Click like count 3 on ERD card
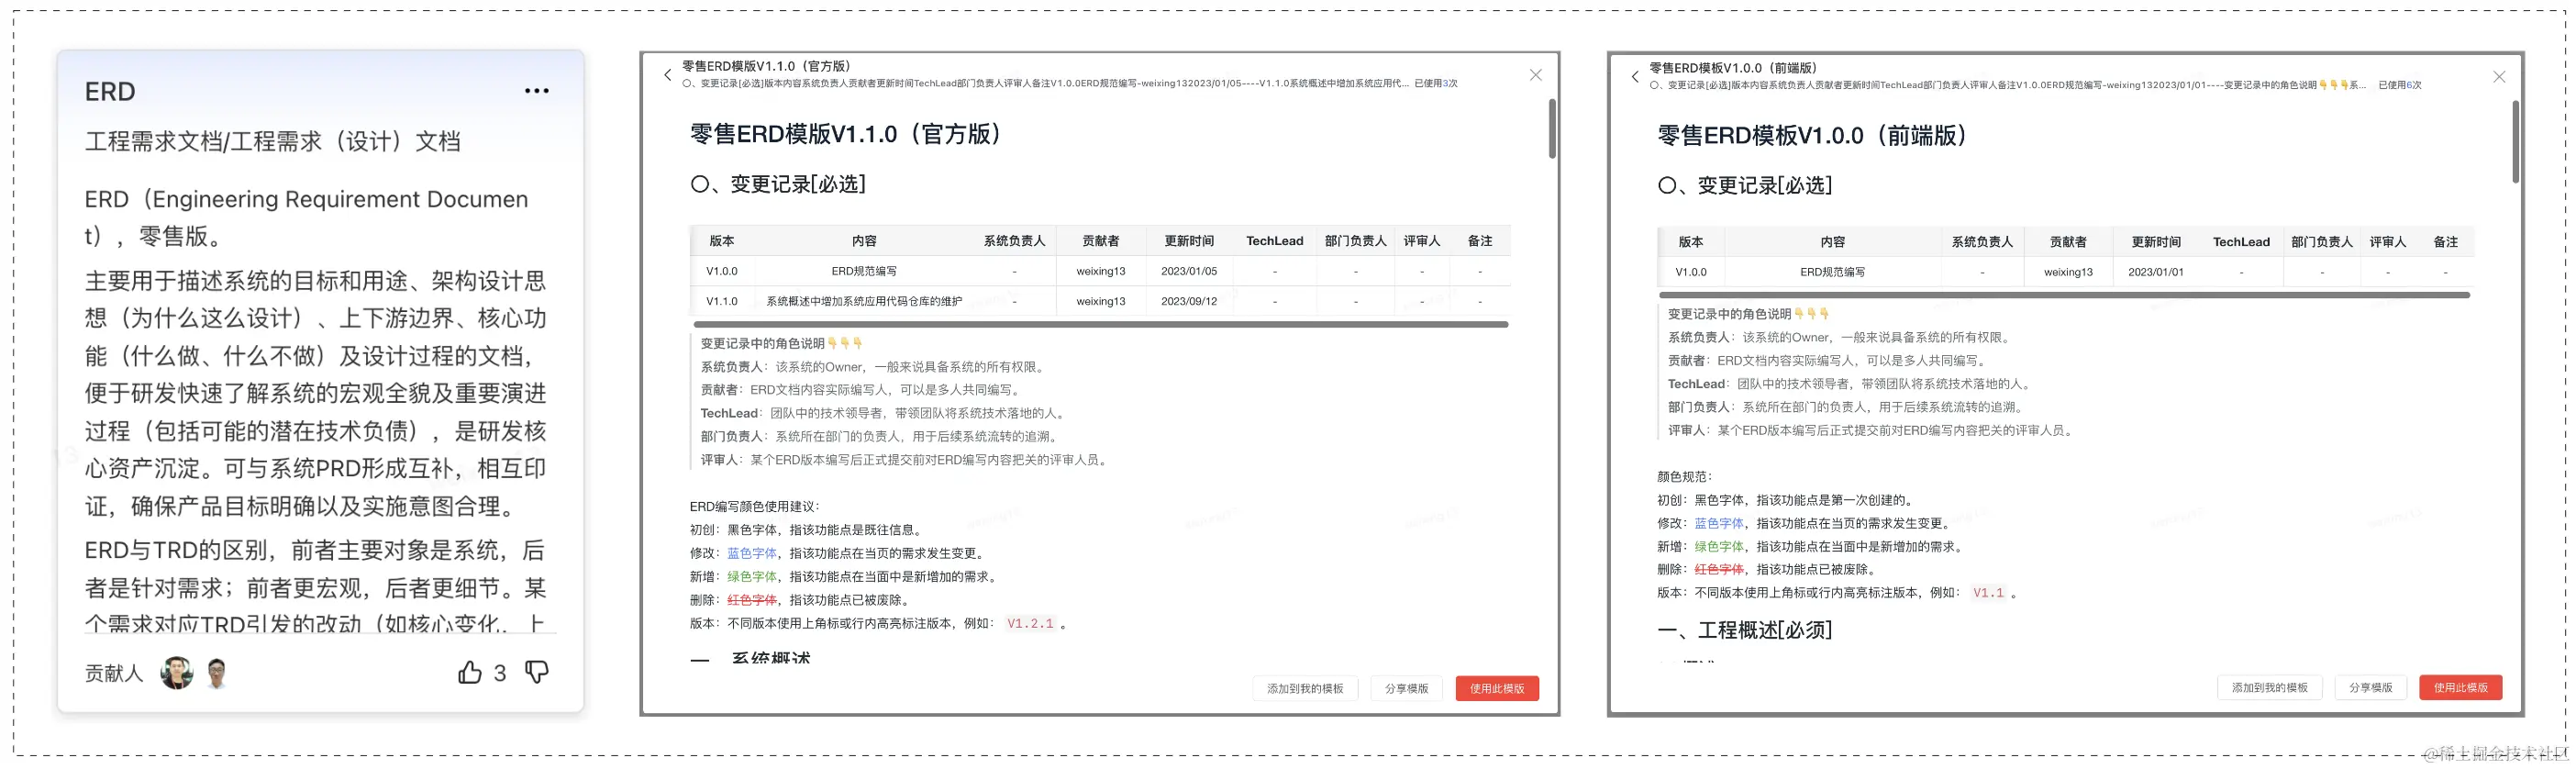 pyautogui.click(x=500, y=673)
